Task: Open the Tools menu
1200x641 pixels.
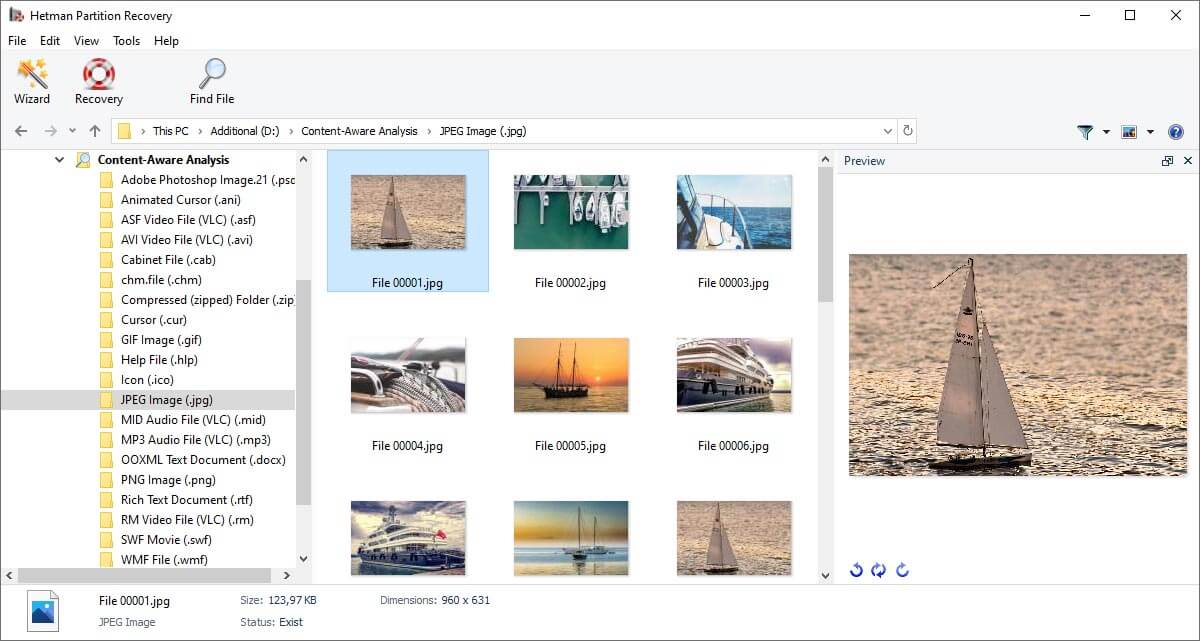Action: click(x=126, y=41)
